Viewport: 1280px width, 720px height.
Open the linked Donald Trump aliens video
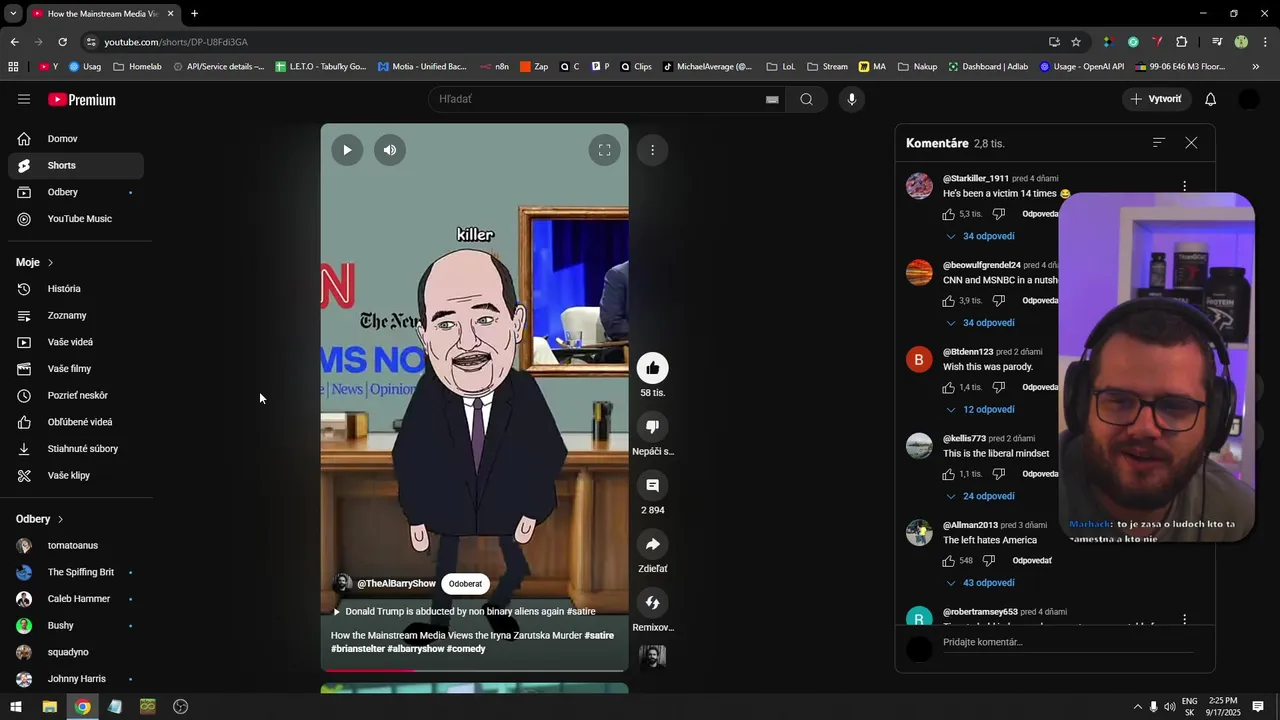click(x=463, y=611)
